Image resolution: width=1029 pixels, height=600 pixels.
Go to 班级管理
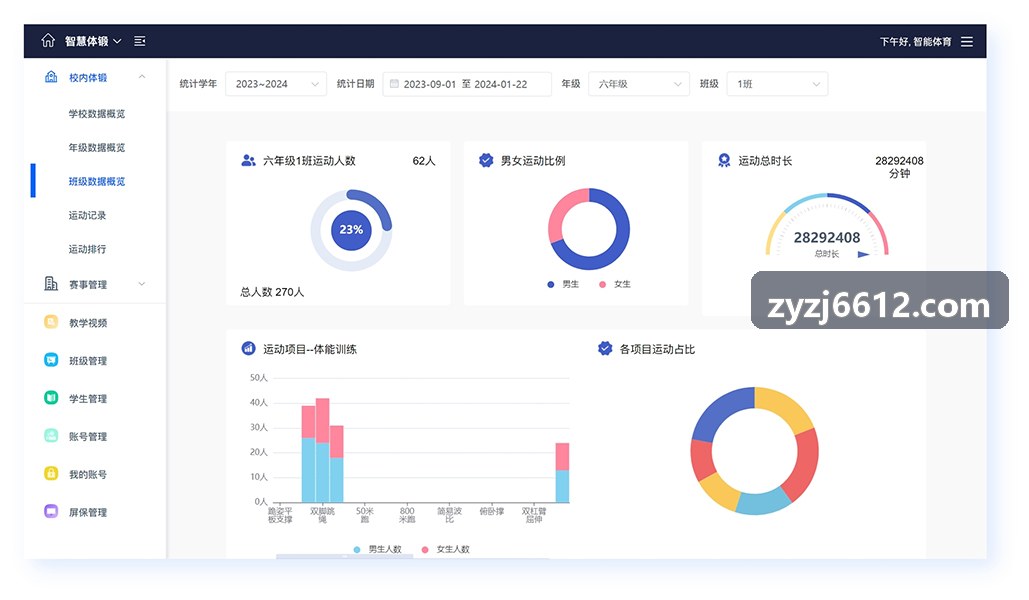(x=88, y=361)
